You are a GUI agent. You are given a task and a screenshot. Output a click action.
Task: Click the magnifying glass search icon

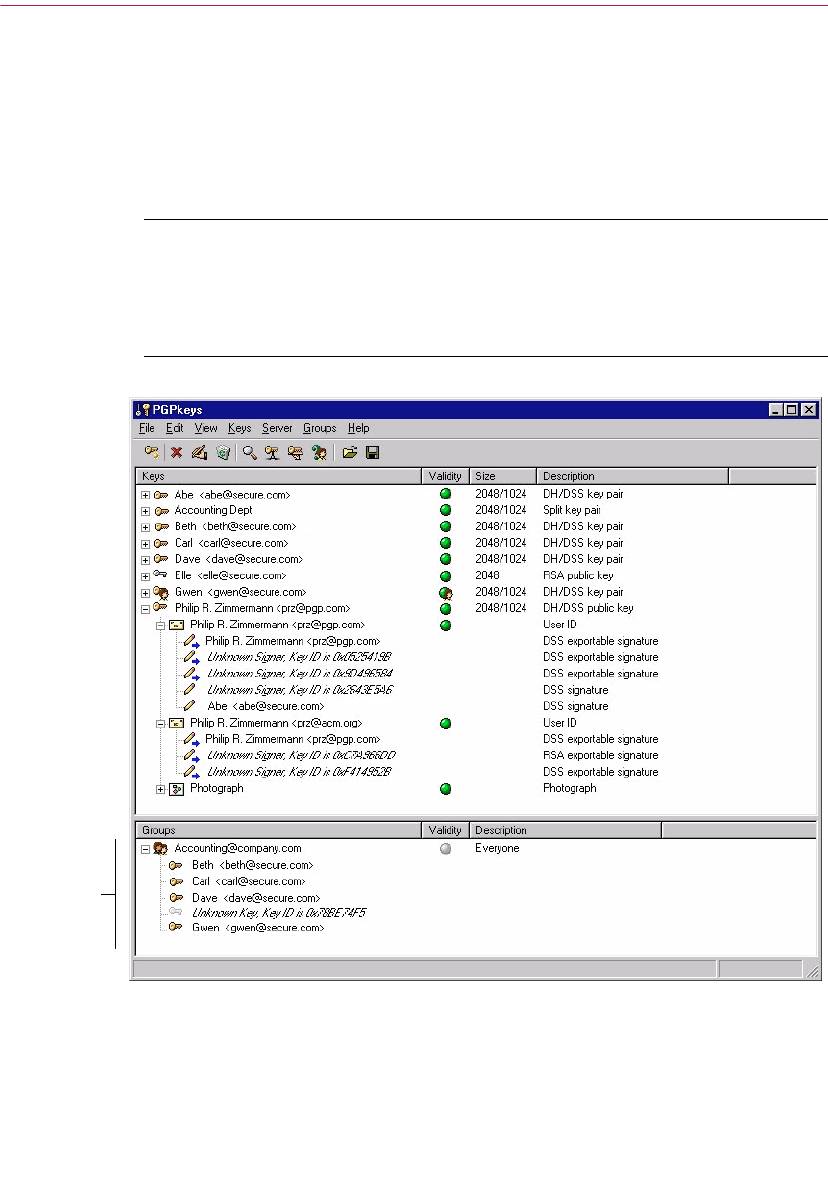pyautogui.click(x=249, y=452)
